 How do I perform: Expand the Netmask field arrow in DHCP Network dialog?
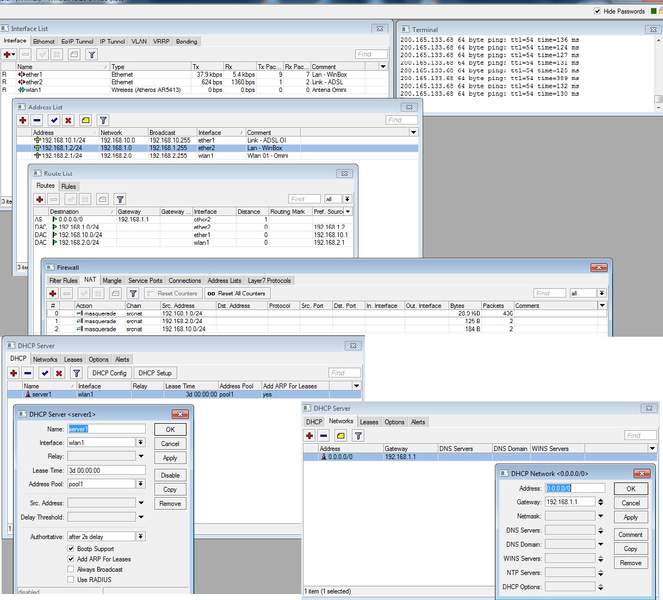601,516
